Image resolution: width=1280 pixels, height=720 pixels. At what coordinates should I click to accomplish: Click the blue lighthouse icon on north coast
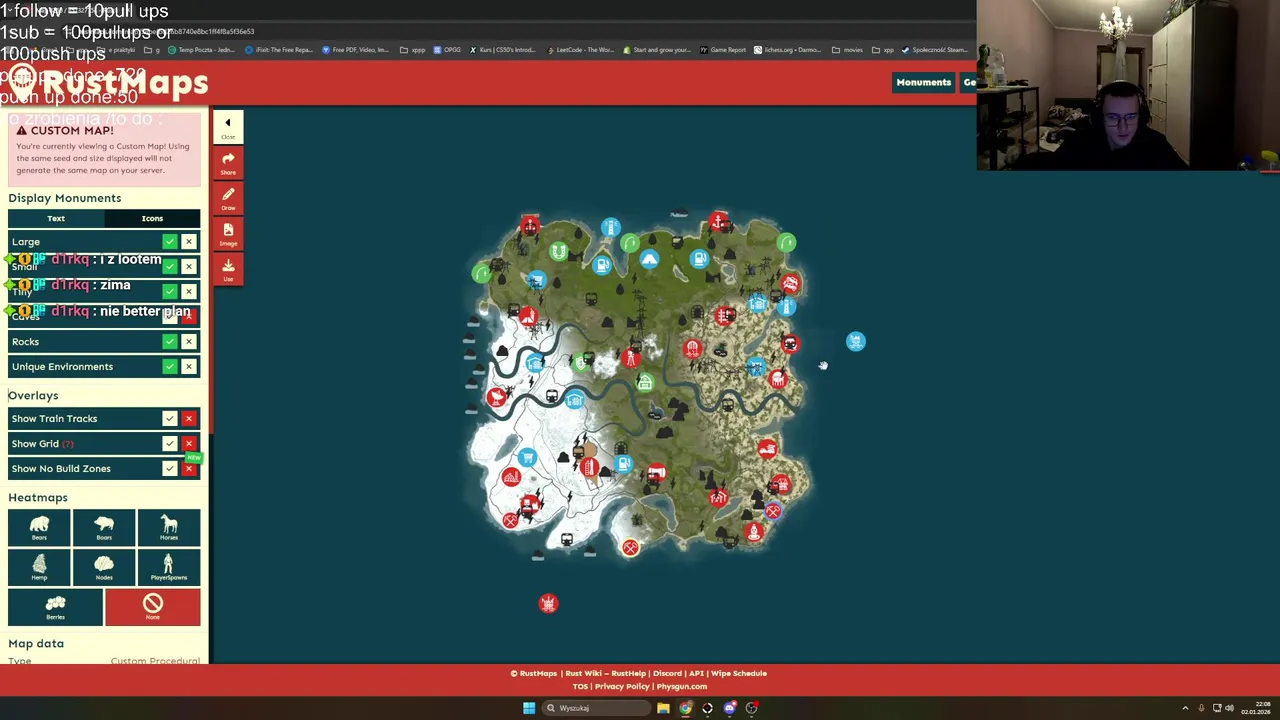(611, 229)
